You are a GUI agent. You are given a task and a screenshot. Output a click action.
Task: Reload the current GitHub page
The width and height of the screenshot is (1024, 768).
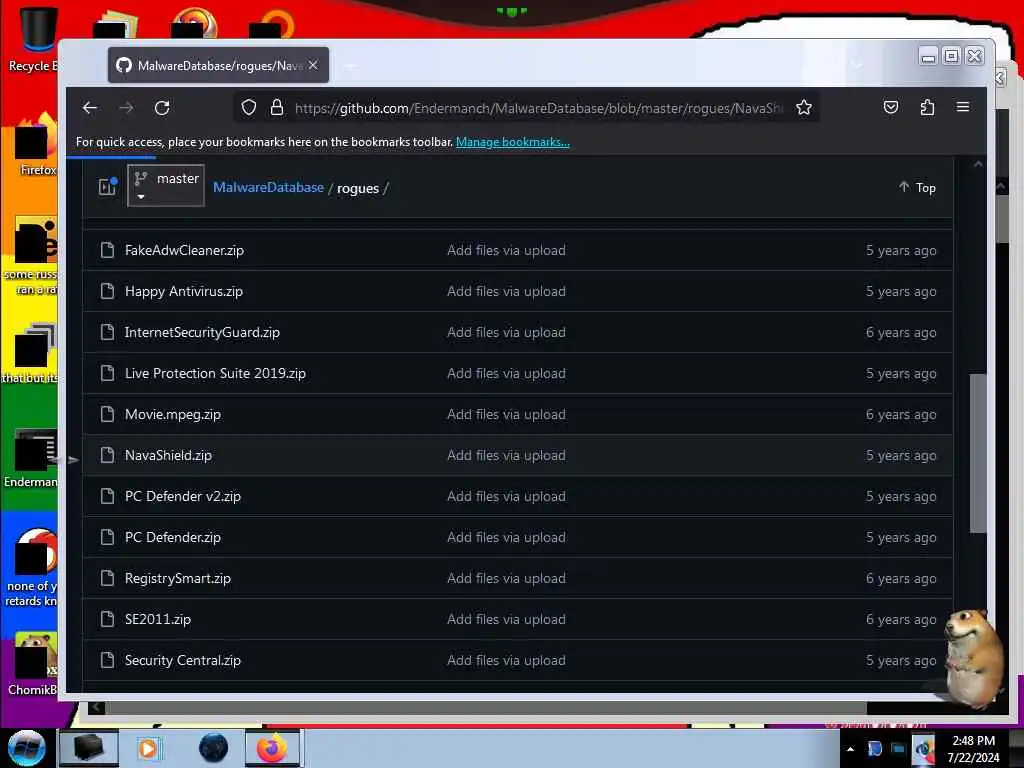[162, 108]
